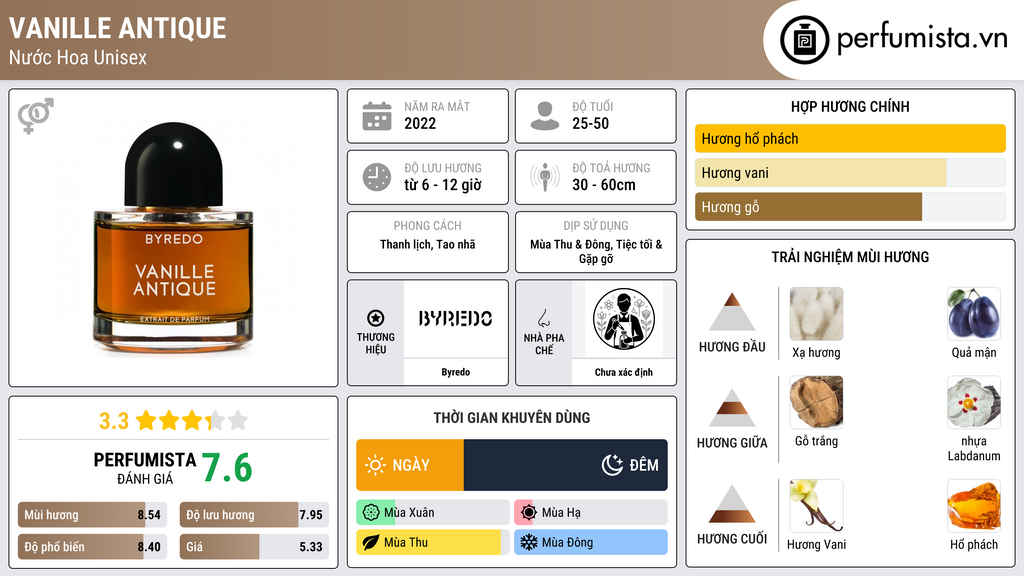
Task: Click the sillage icon beside Độ toả hương
Action: tap(545, 177)
